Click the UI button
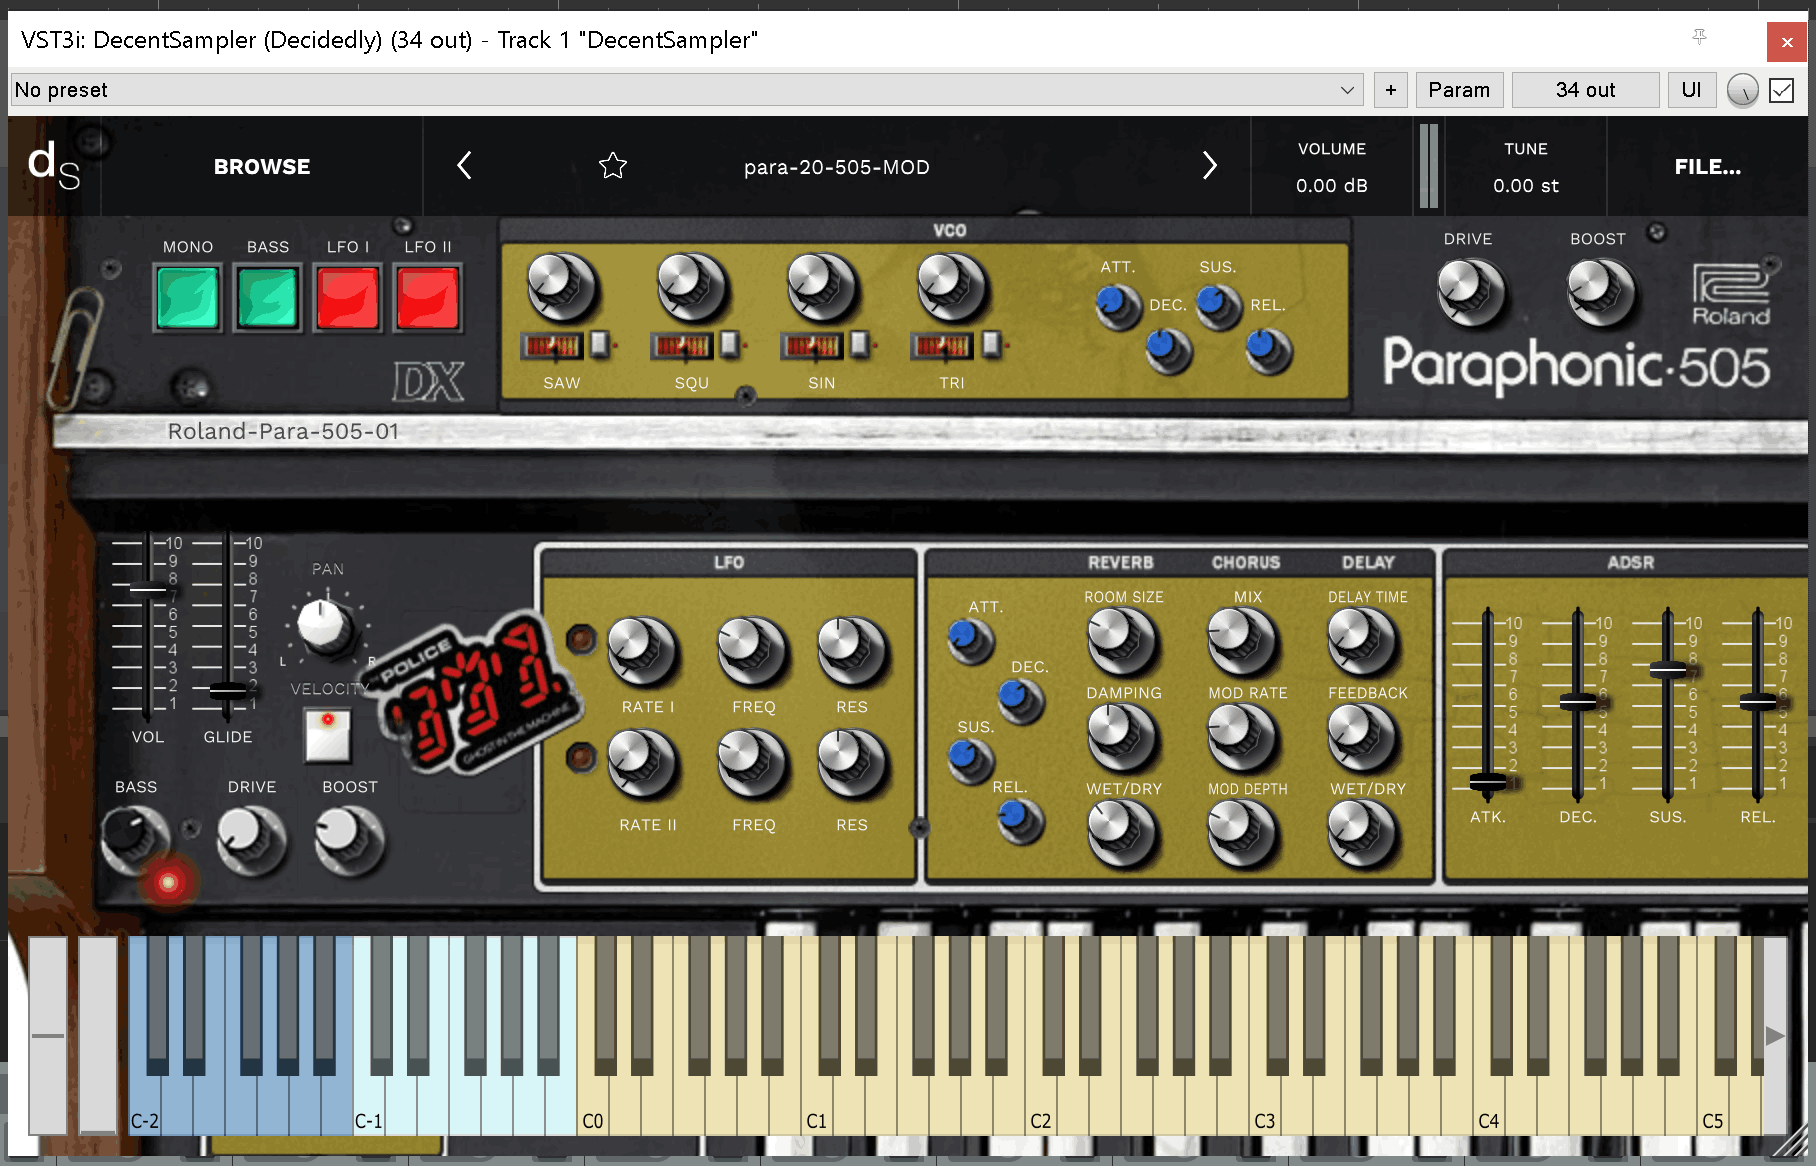The image size is (1816, 1166). (1691, 90)
